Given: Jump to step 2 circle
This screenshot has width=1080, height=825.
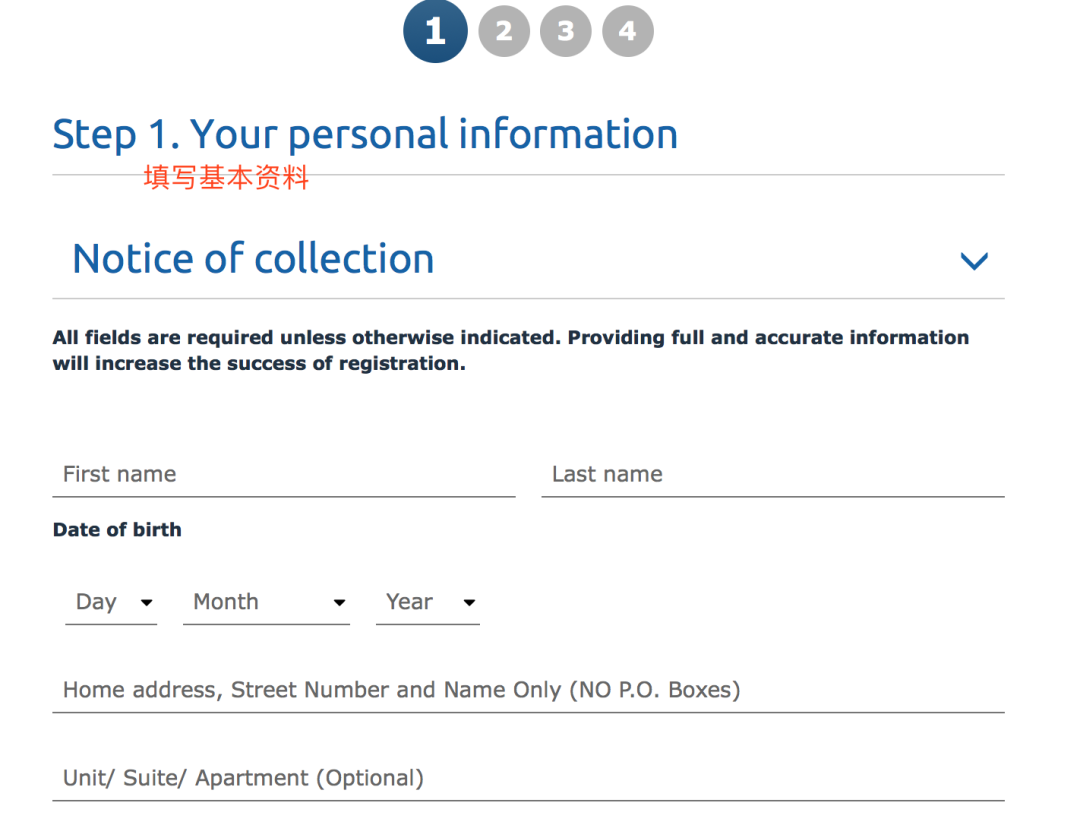Looking at the screenshot, I should tap(504, 31).
